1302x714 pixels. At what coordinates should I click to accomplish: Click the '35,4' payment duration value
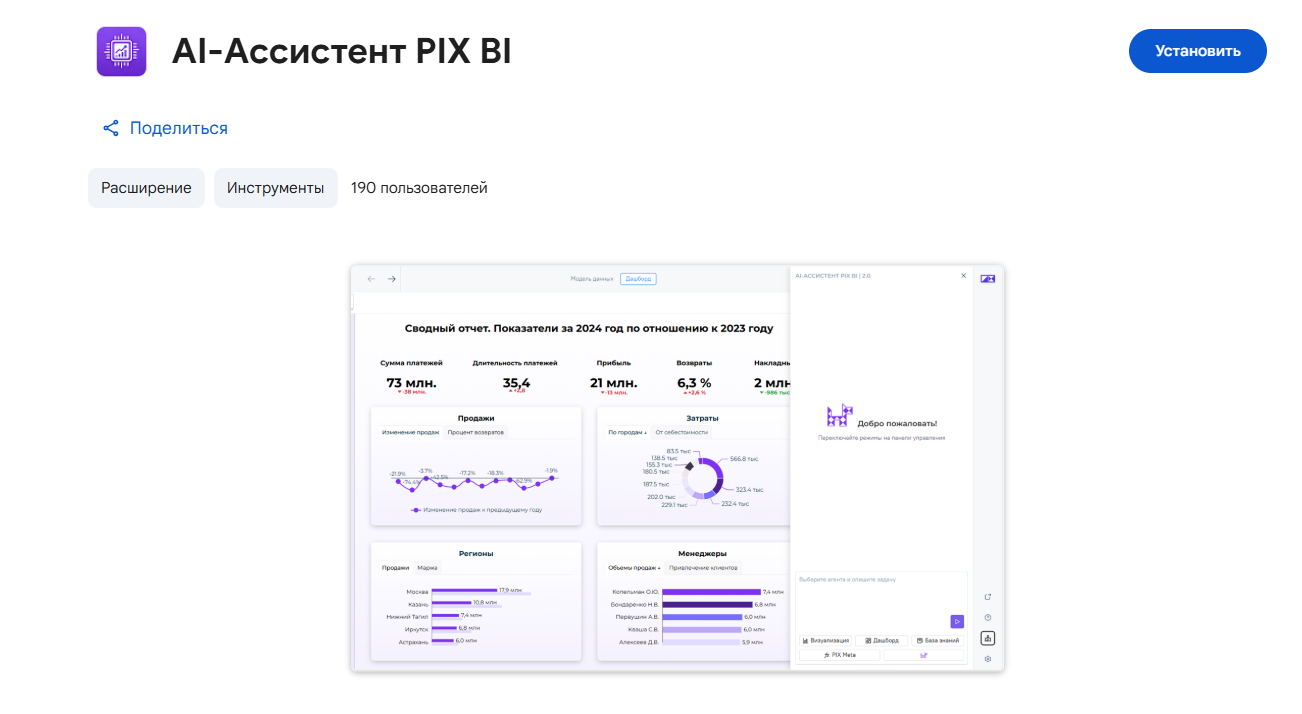click(516, 383)
